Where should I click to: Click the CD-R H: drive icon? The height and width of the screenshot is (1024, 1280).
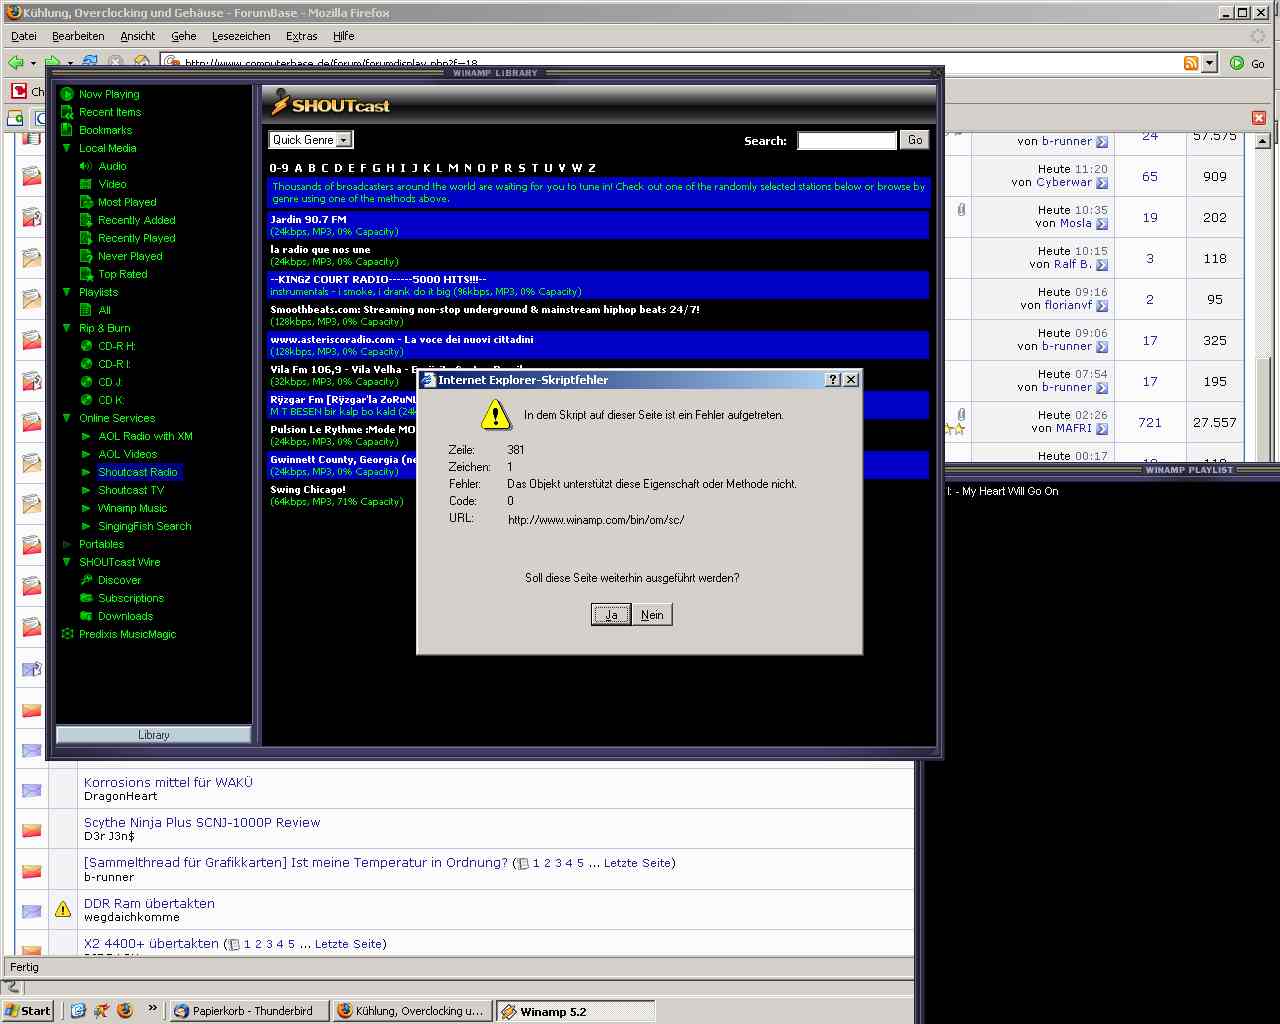86,346
